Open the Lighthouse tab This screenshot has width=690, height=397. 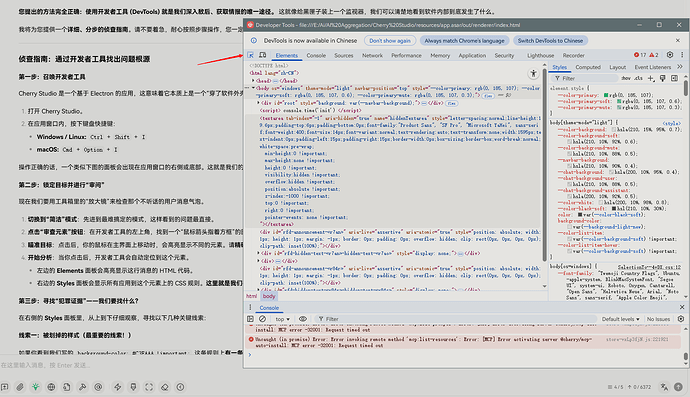click(541, 55)
